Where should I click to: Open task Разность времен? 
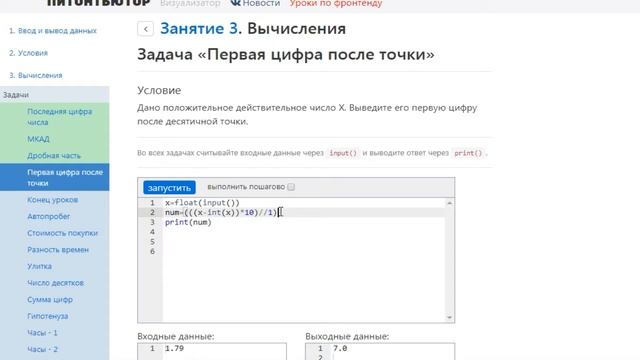click(58, 250)
